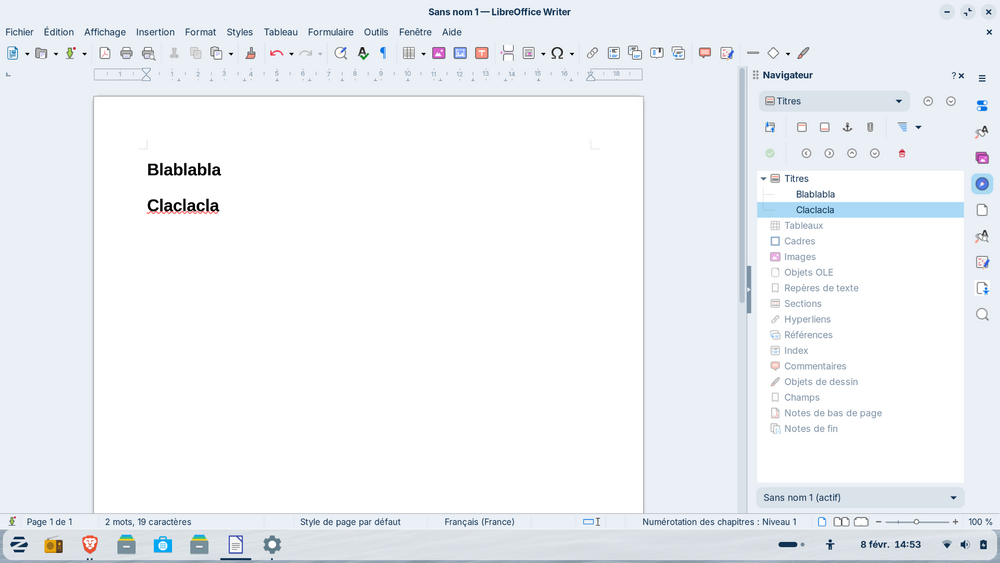1000x563 pixels.
Task: Insert a comment from the toolbar
Action: click(705, 53)
